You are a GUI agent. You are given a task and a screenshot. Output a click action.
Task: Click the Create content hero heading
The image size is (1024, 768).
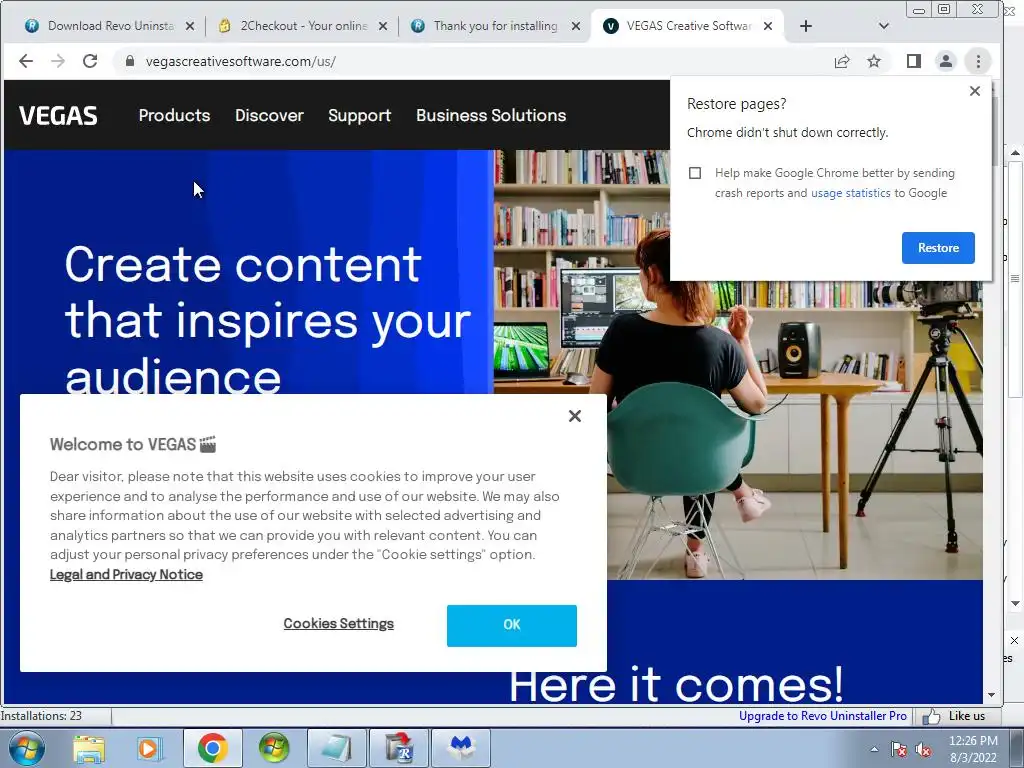(268, 320)
